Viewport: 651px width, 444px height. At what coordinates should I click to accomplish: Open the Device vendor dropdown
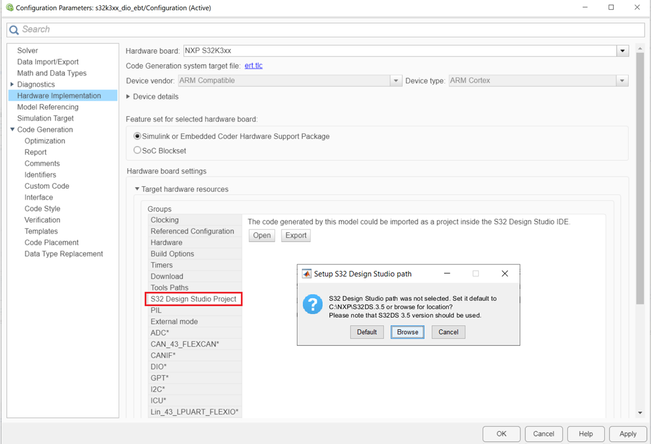[x=396, y=81]
